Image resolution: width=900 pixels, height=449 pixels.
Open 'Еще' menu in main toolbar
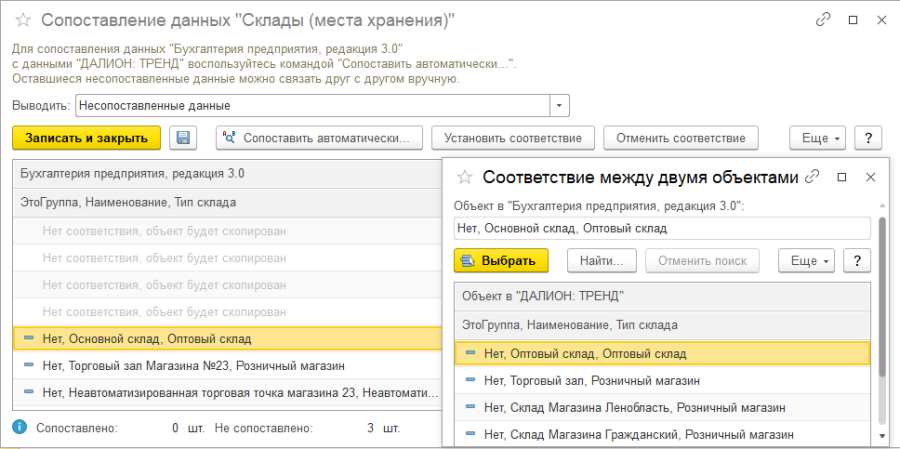point(818,138)
